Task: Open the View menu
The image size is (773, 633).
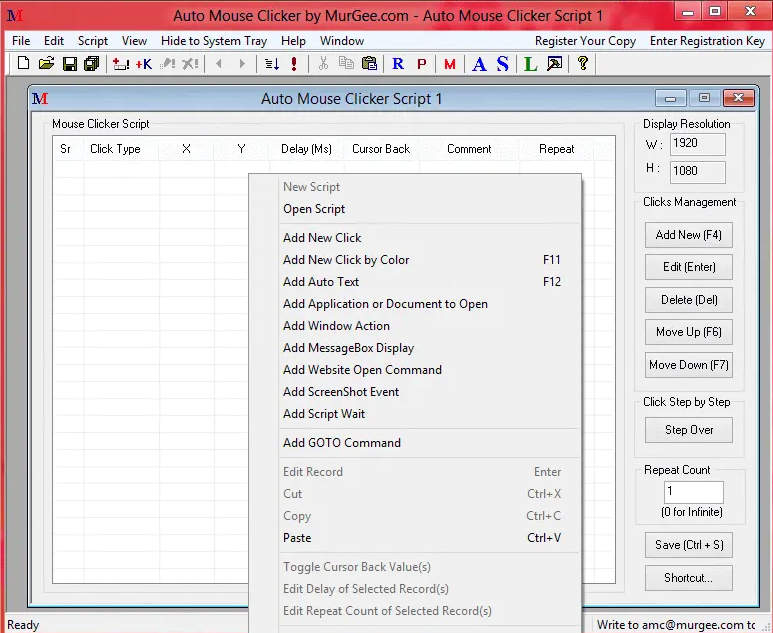Action: pyautogui.click(x=135, y=41)
